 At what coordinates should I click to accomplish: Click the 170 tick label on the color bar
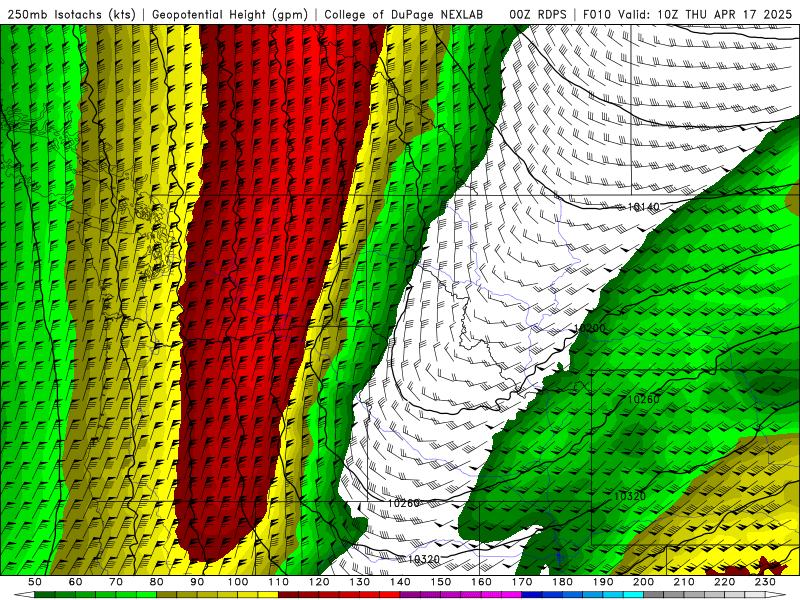[x=522, y=582]
